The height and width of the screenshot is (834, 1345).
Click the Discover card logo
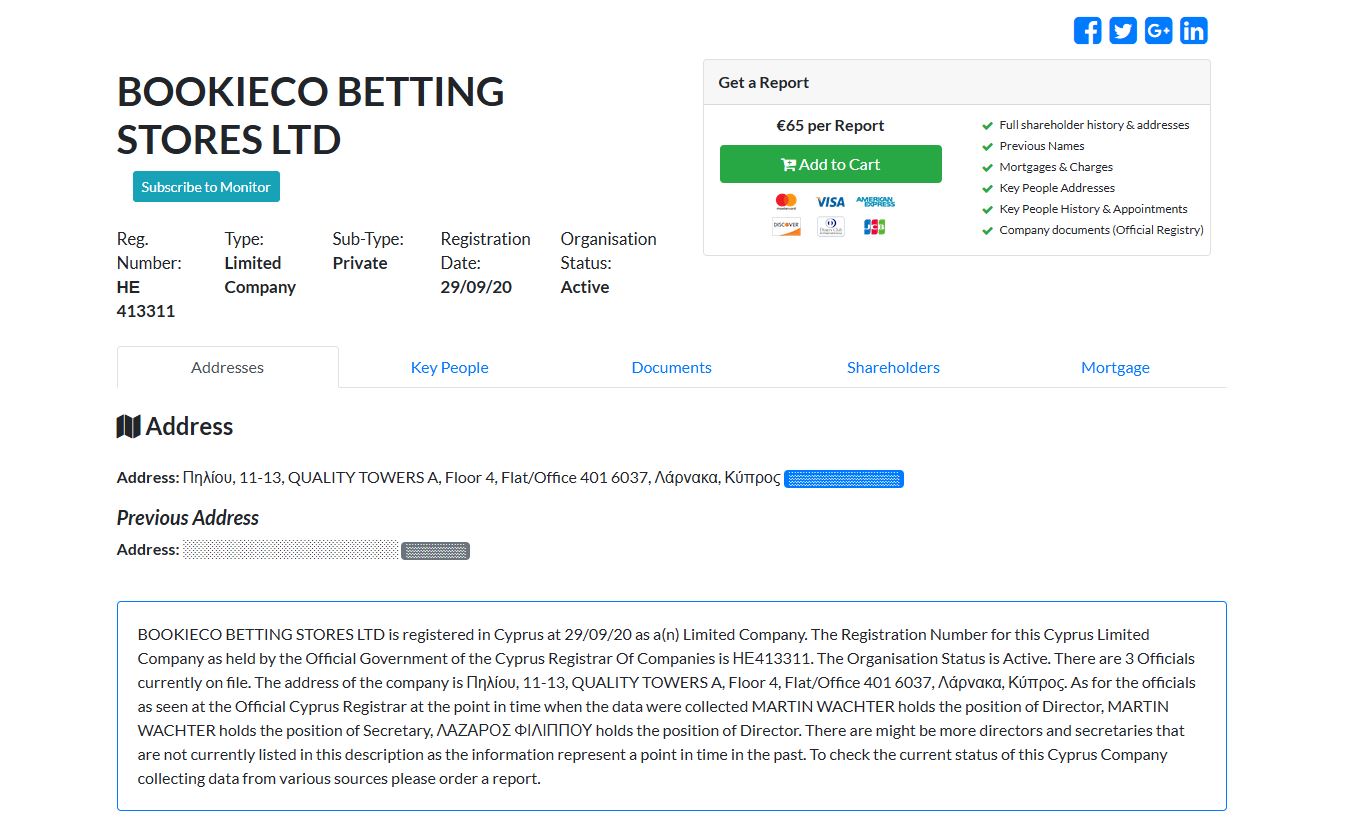(x=786, y=227)
